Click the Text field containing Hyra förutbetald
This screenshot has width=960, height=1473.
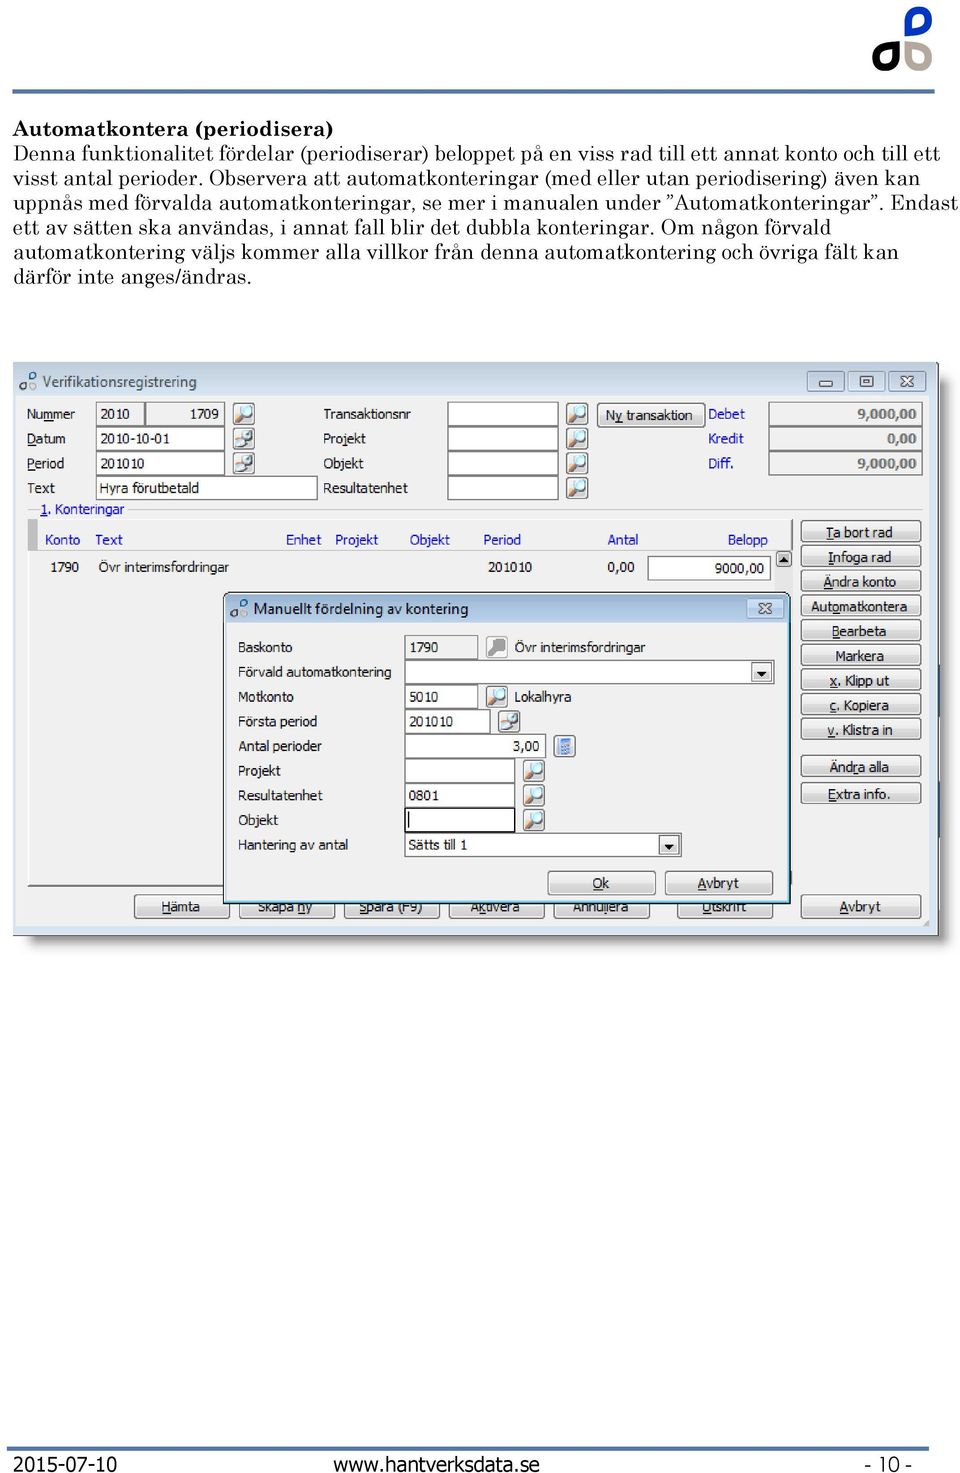pos(207,488)
